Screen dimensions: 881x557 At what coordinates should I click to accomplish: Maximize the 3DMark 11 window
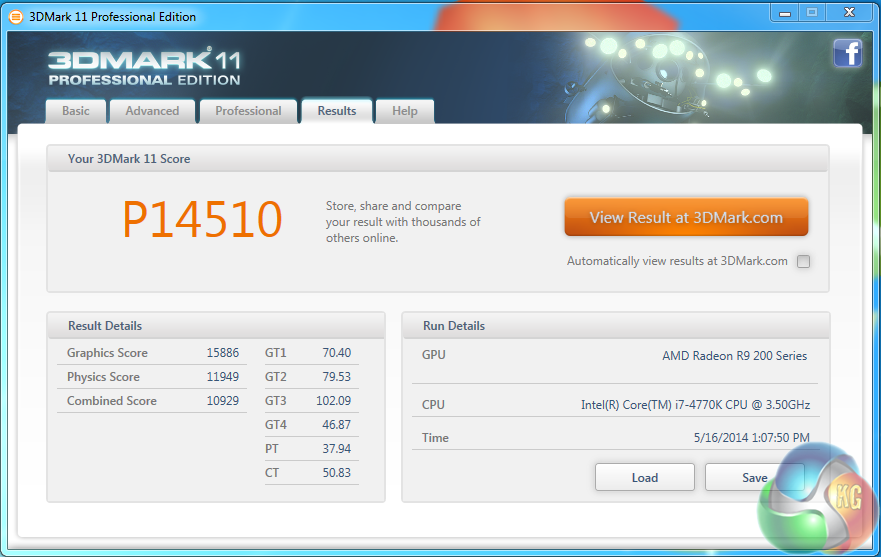pyautogui.click(x=812, y=12)
